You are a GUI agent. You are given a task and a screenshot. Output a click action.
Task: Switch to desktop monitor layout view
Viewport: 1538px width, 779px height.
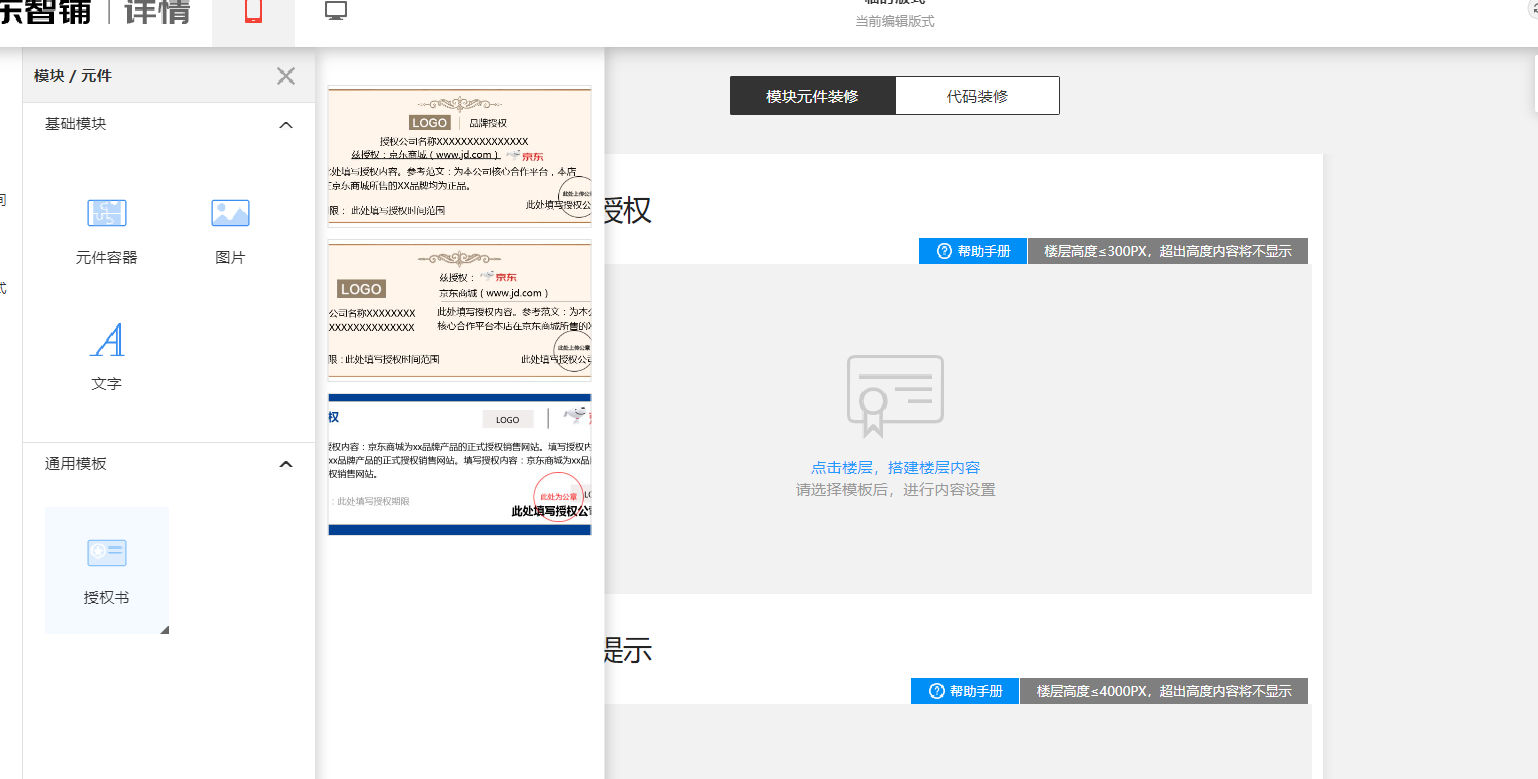(336, 12)
